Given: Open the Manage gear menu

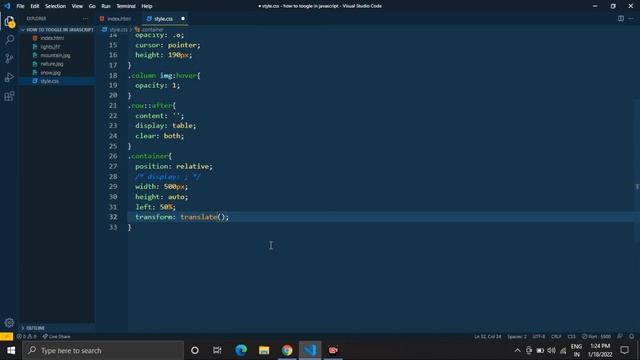Looking at the screenshot, I should tap(9, 322).
